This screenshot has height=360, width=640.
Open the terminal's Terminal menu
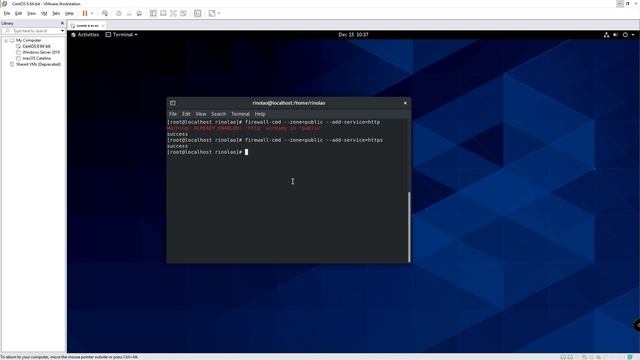[240, 114]
